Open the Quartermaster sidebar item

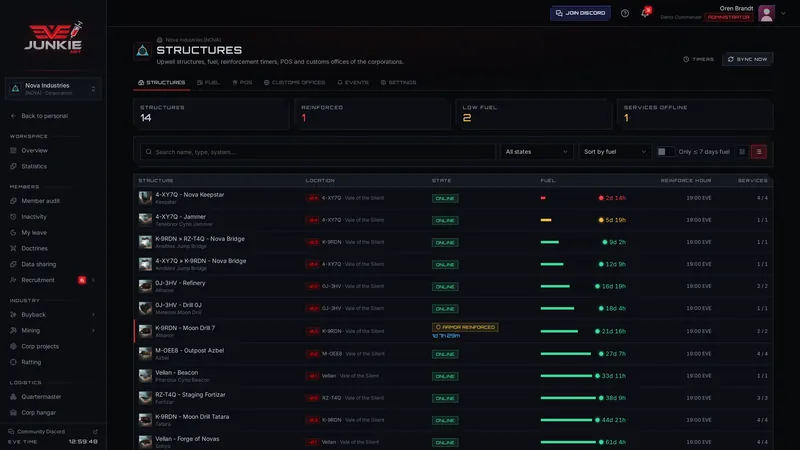point(41,396)
